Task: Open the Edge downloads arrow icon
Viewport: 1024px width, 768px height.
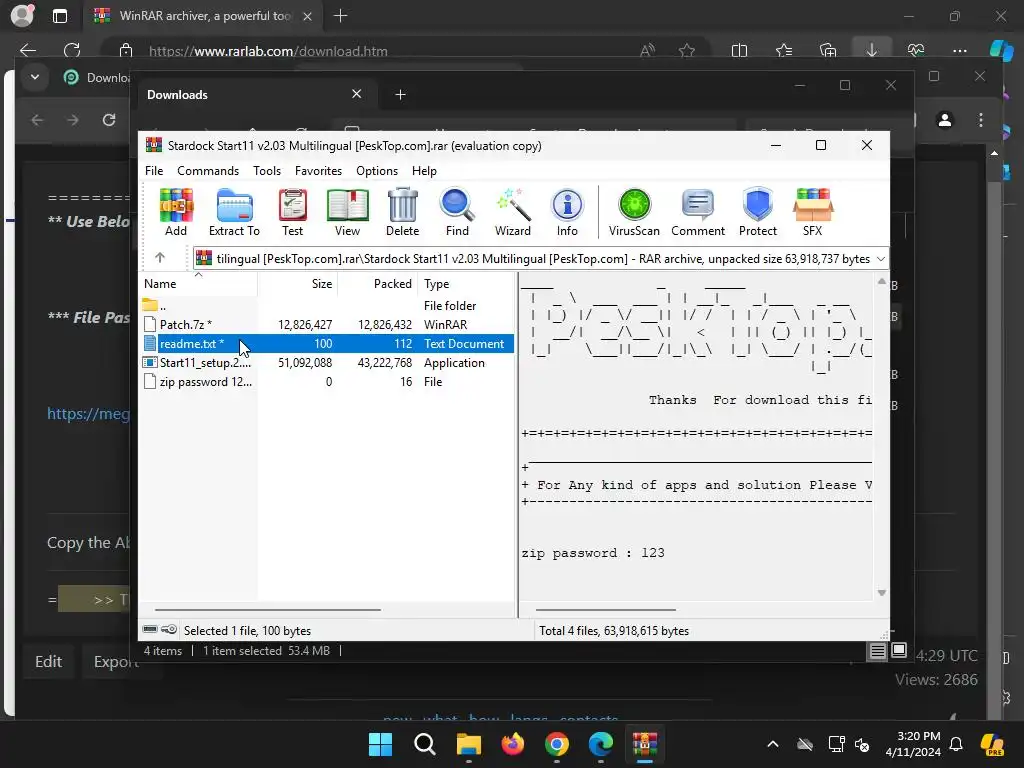Action: [x=871, y=50]
